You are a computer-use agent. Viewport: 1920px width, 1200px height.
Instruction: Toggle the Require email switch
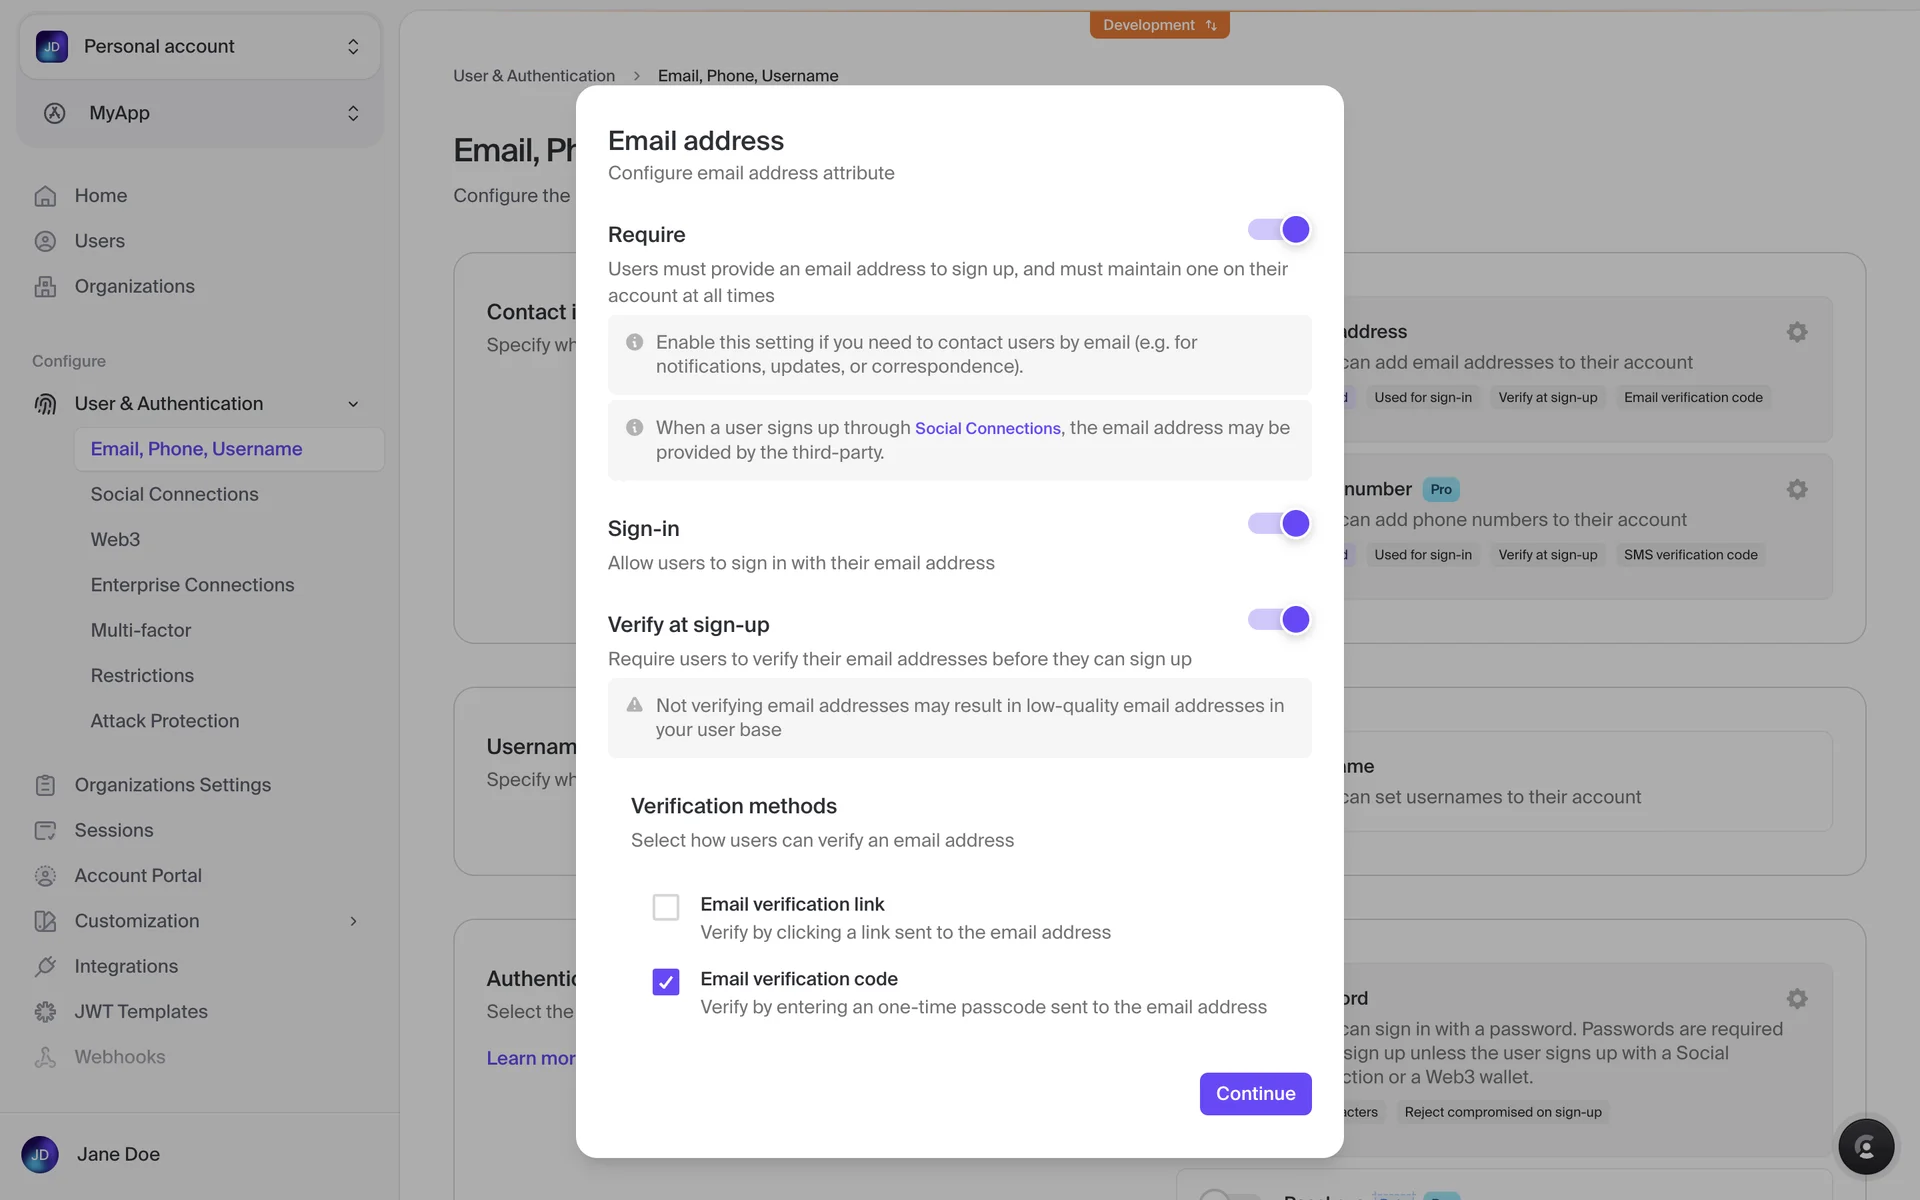click(1279, 230)
